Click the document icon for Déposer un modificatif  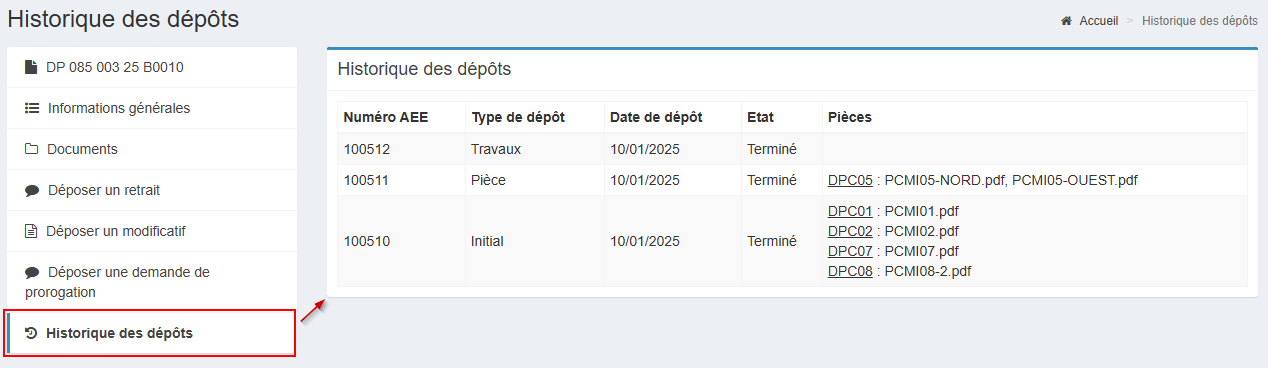point(30,231)
